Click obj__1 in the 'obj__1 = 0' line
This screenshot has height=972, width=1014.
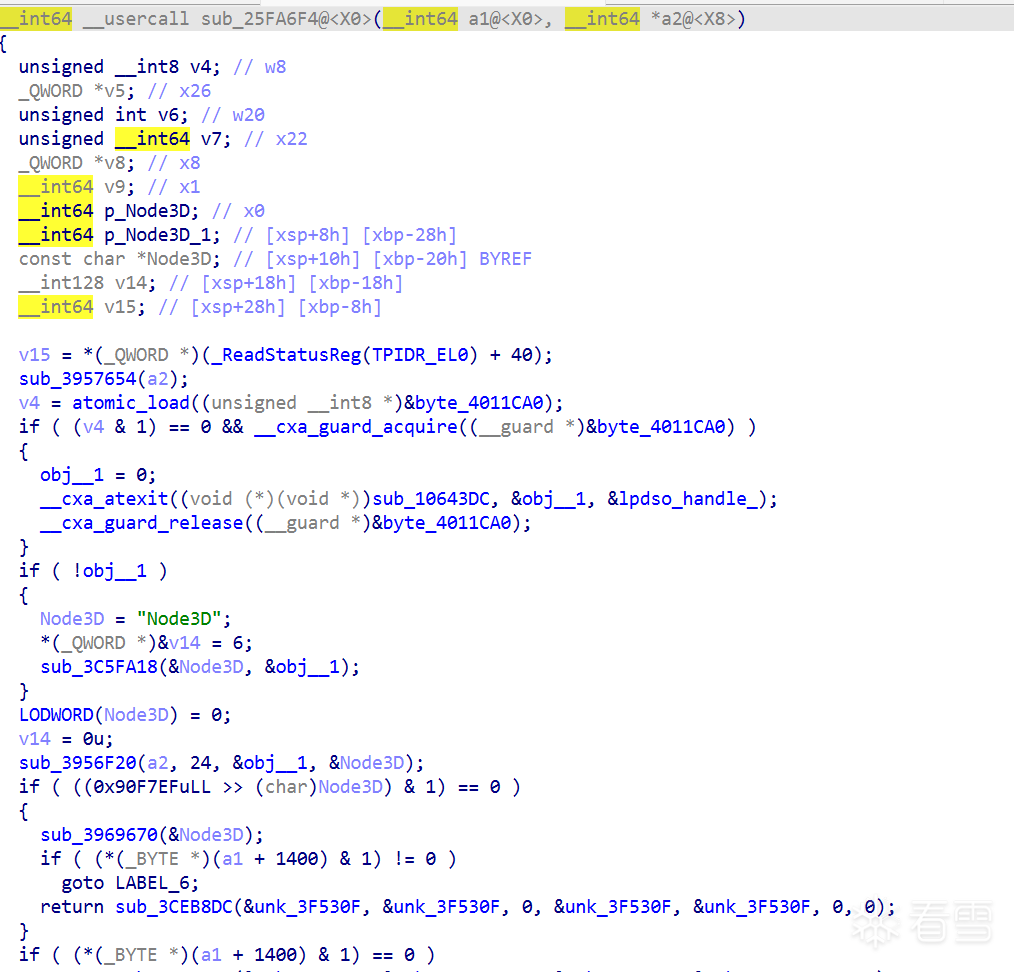pyautogui.click(x=72, y=475)
